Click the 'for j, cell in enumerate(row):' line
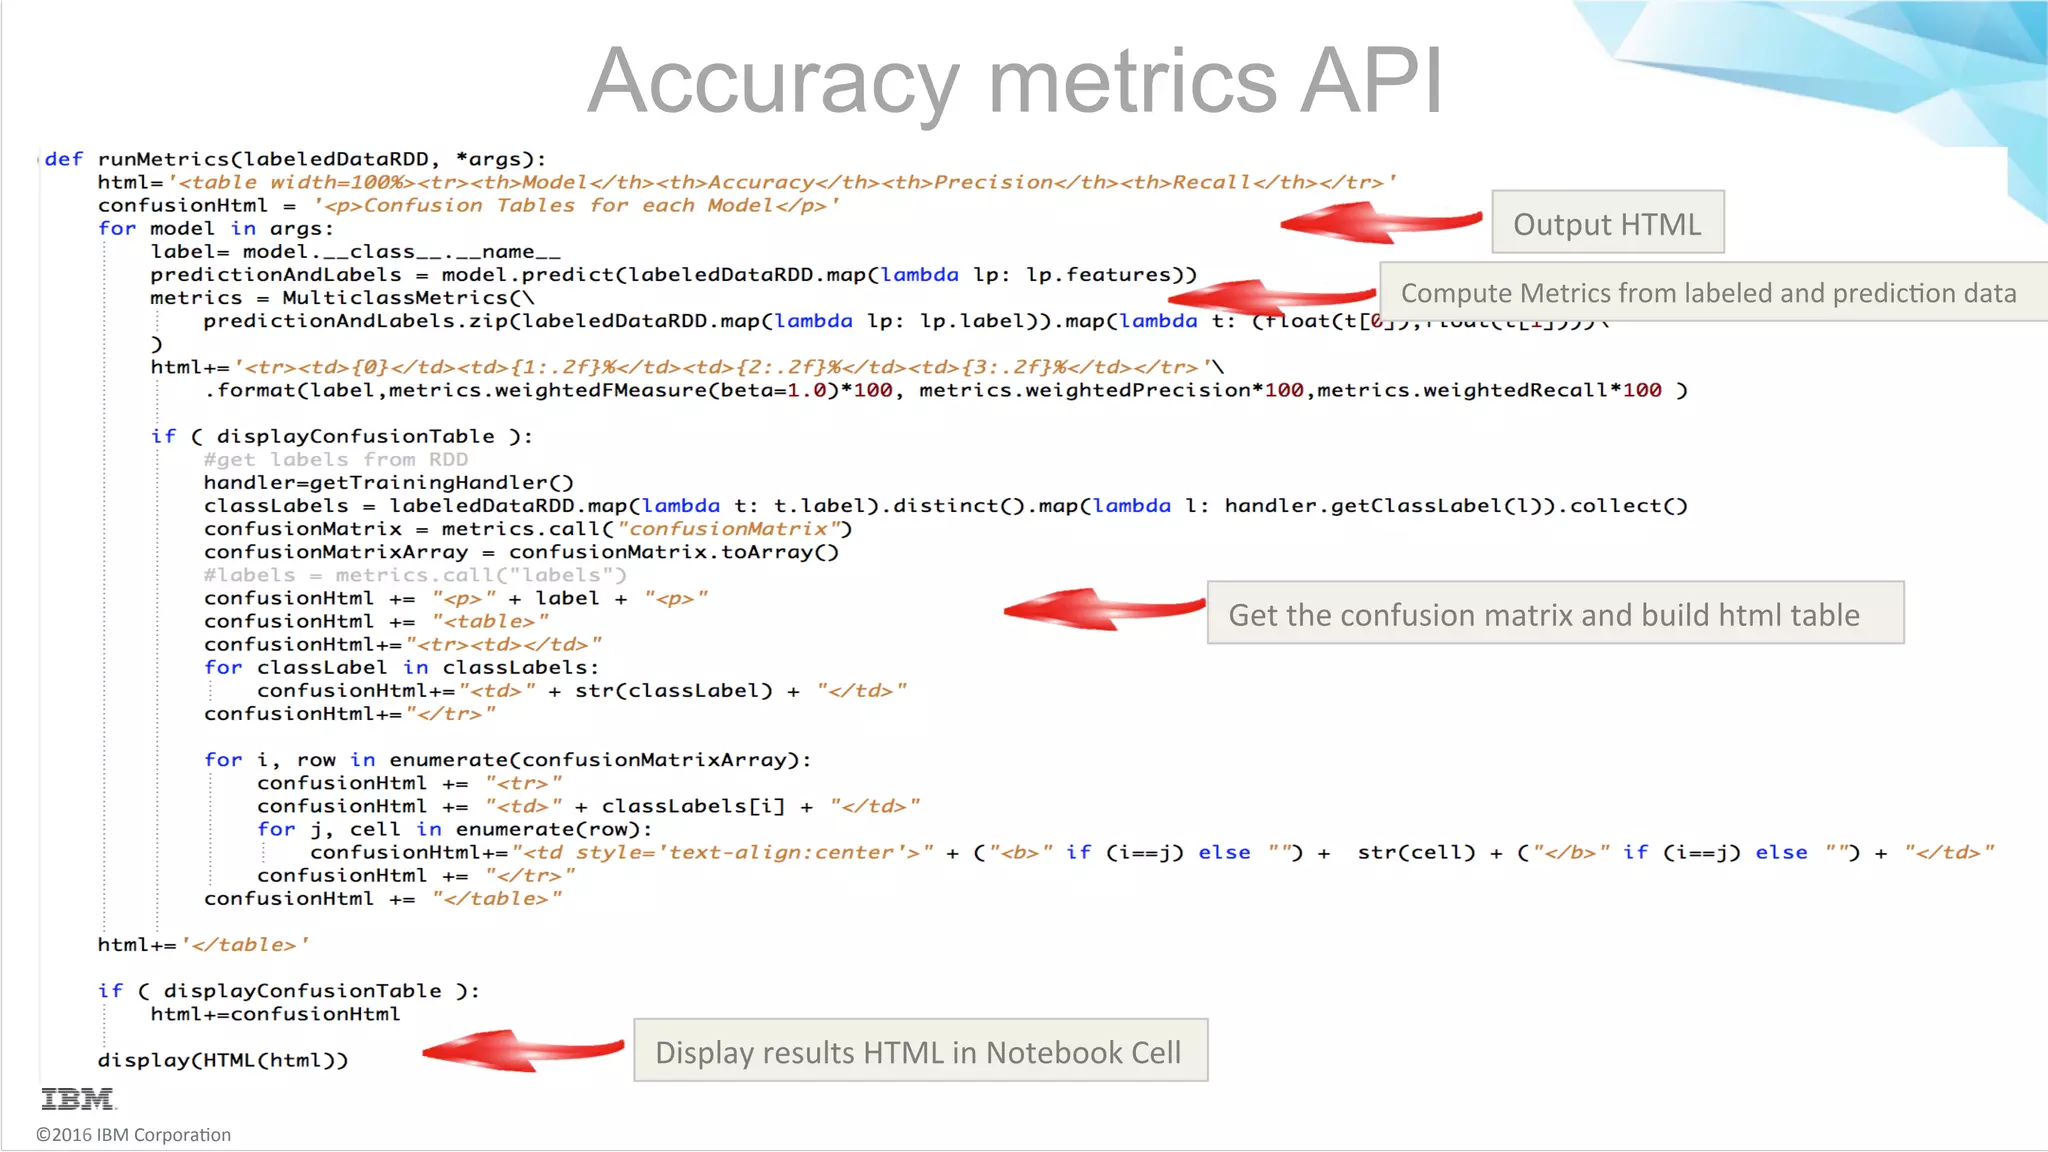Viewport: 2048px width, 1152px height. (455, 829)
